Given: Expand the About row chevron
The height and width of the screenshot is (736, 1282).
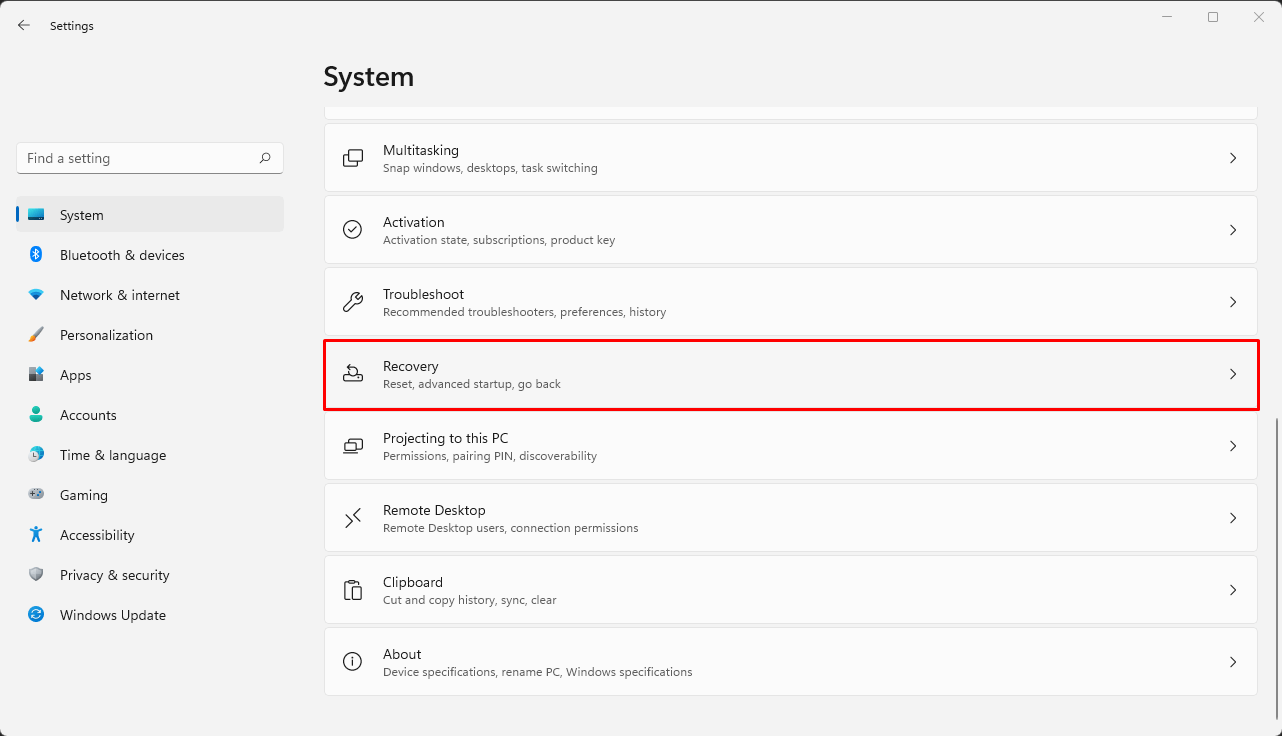Looking at the screenshot, I should (x=1233, y=662).
